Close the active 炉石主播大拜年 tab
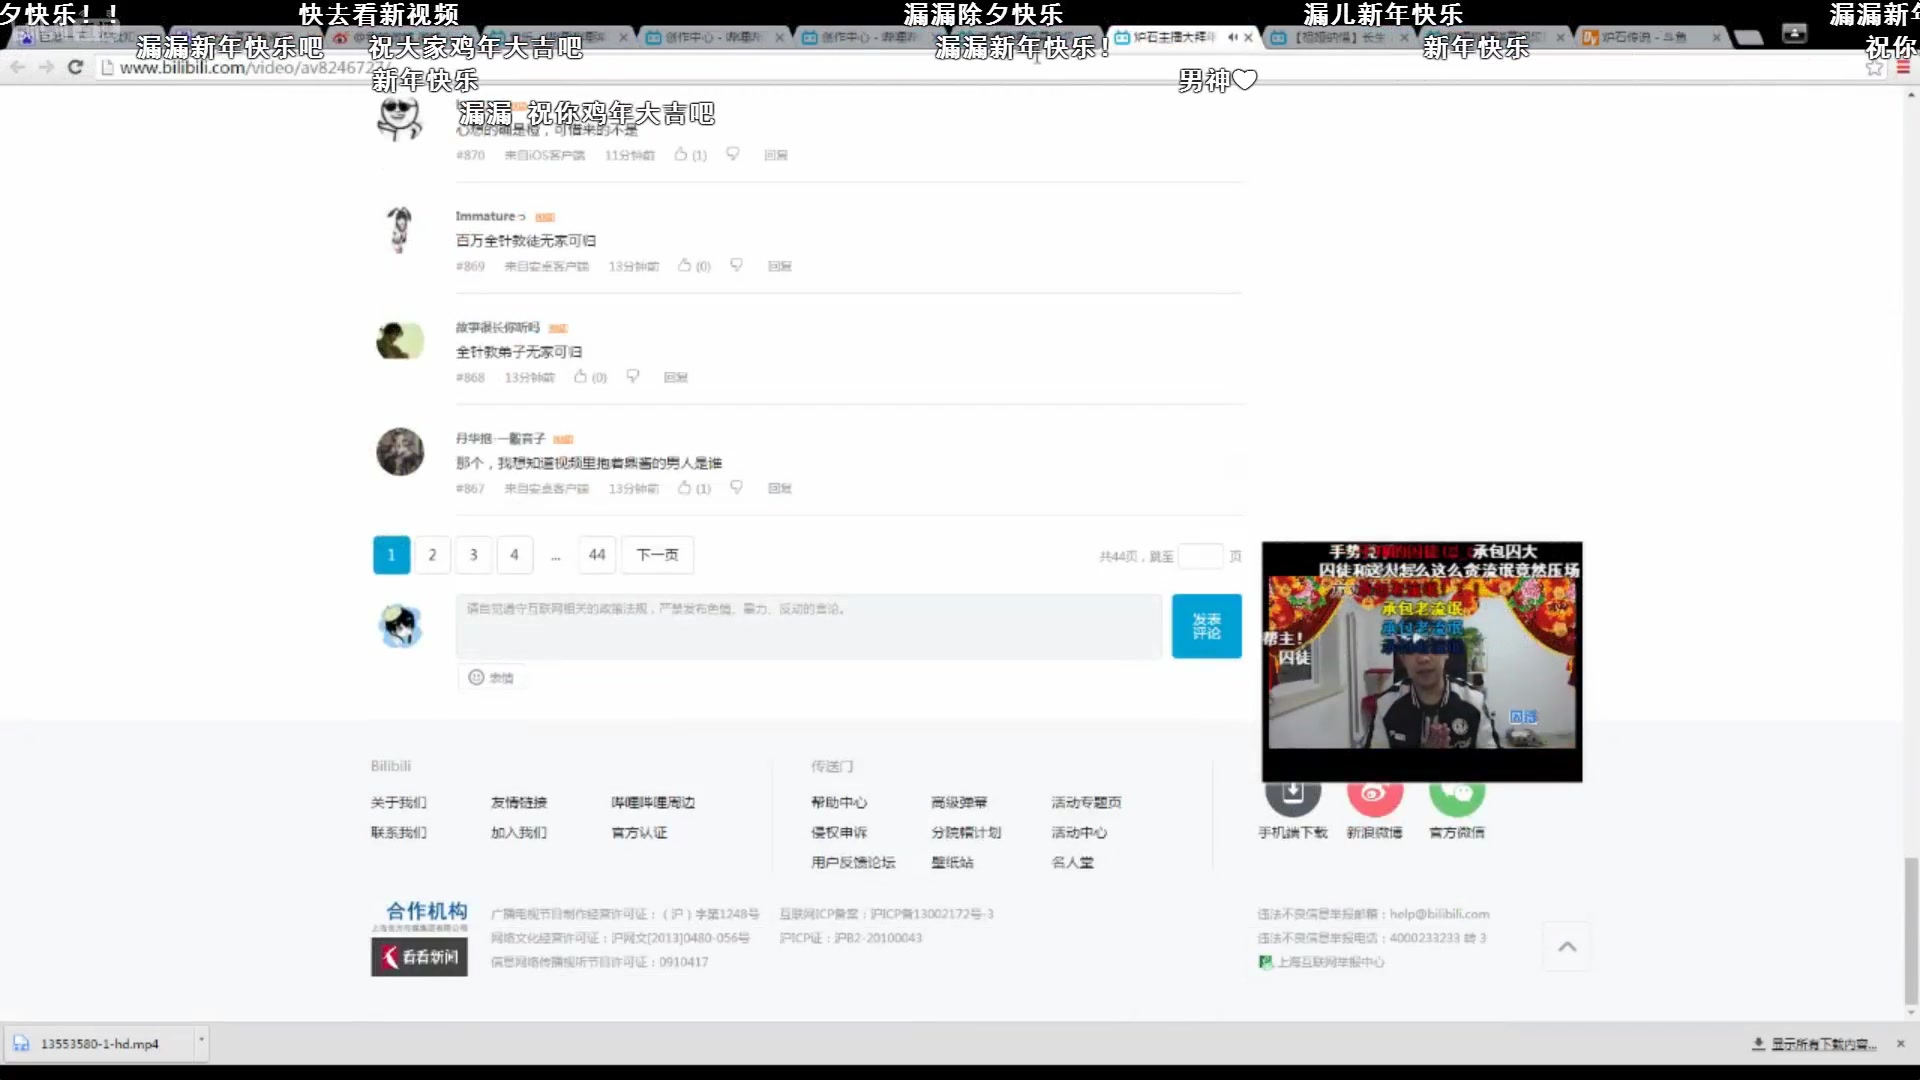Image resolution: width=1920 pixels, height=1080 pixels. (1248, 37)
